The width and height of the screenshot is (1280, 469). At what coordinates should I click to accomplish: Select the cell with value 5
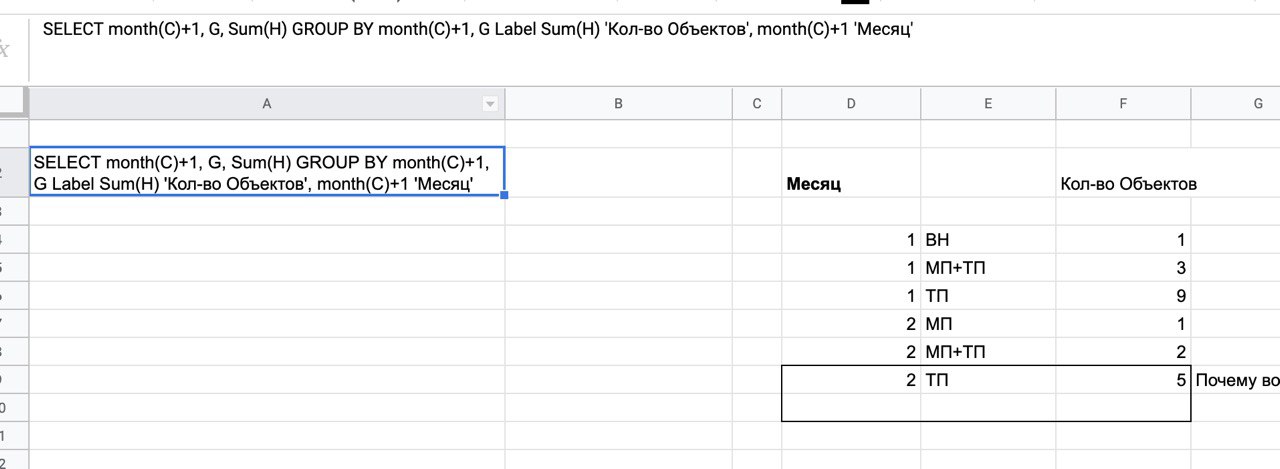click(x=1123, y=380)
